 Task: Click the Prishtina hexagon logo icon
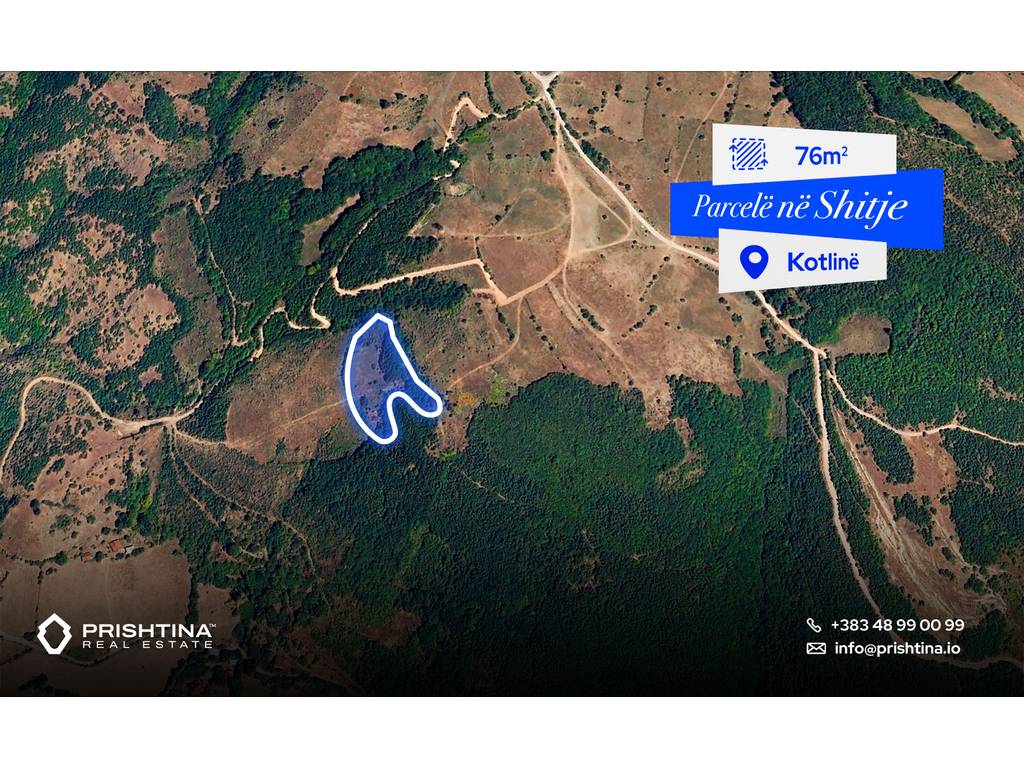click(54, 634)
